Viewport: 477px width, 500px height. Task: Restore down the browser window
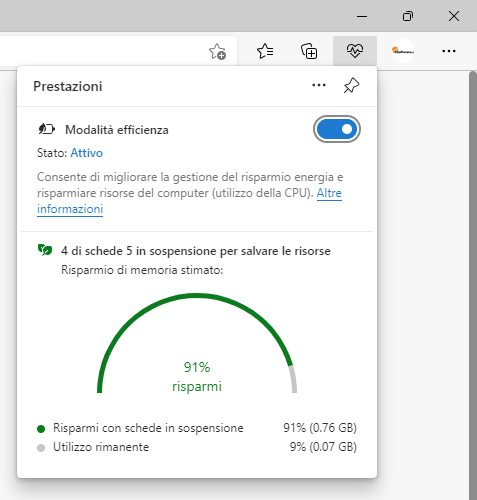pos(408,16)
